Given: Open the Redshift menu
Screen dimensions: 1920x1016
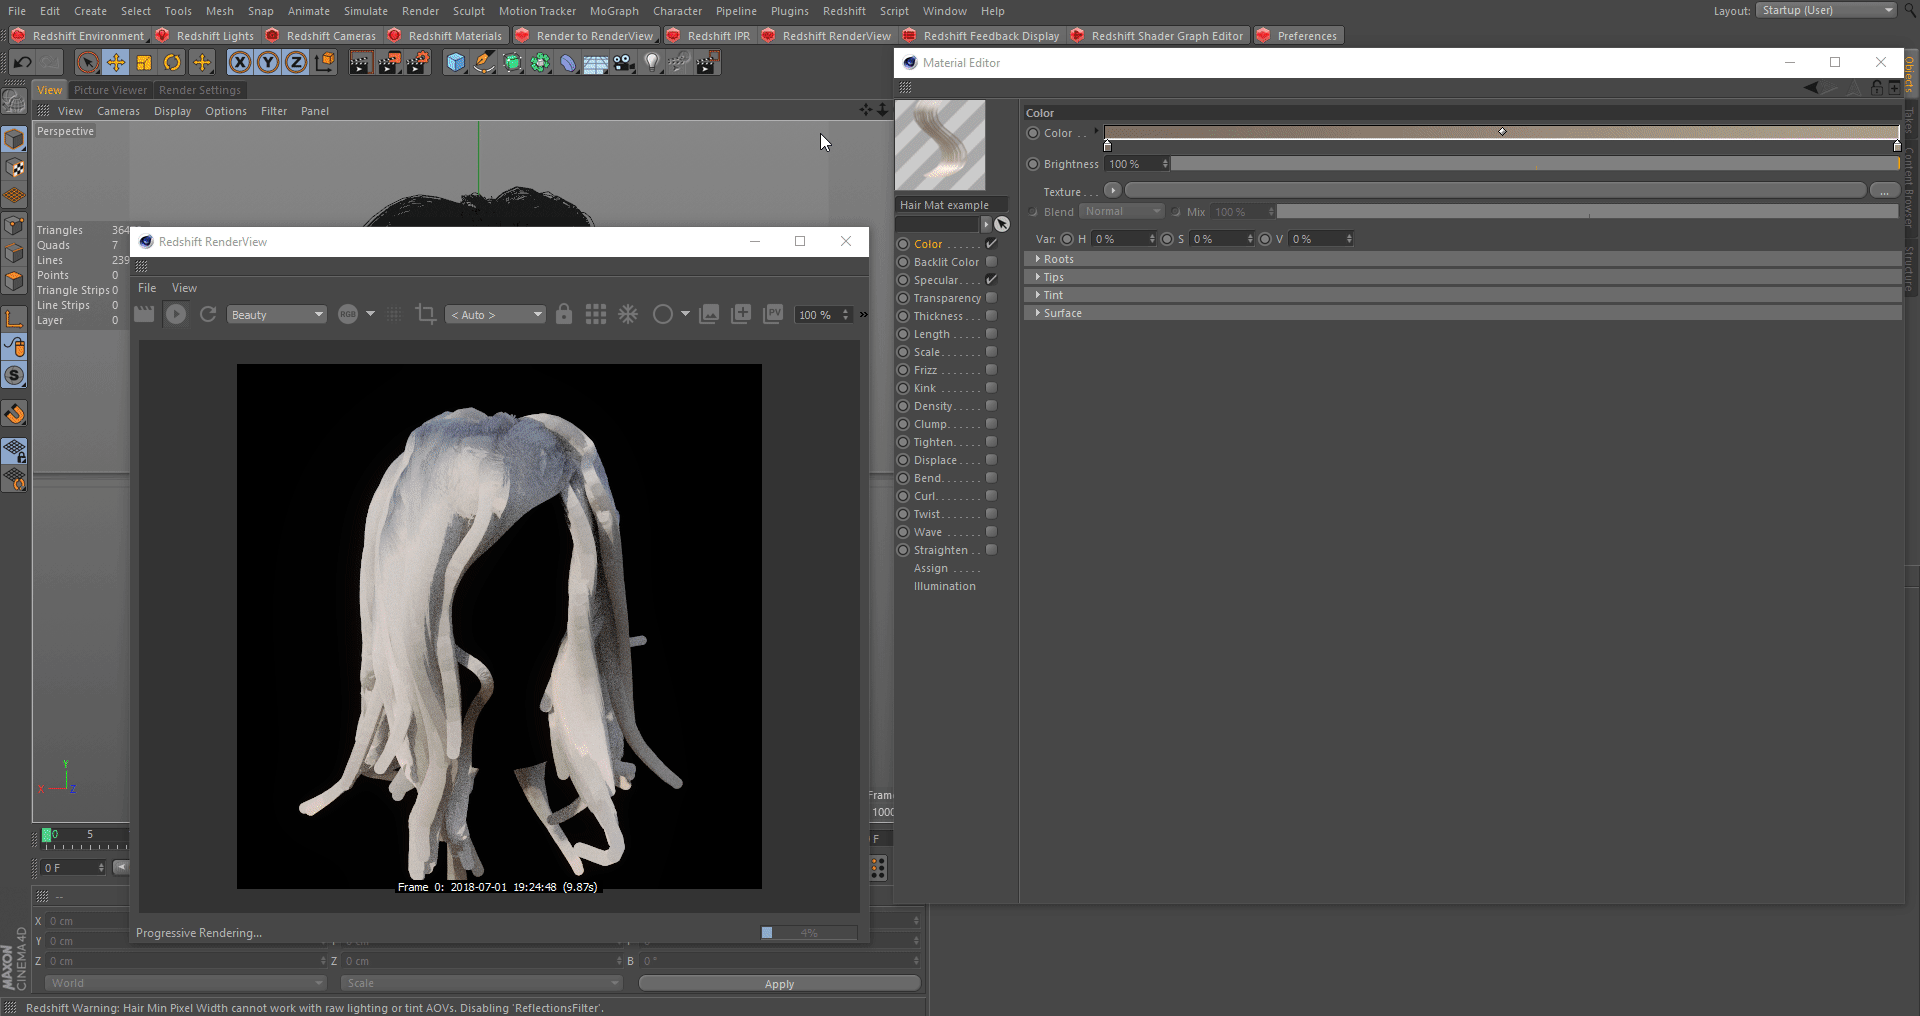Looking at the screenshot, I should [x=844, y=11].
